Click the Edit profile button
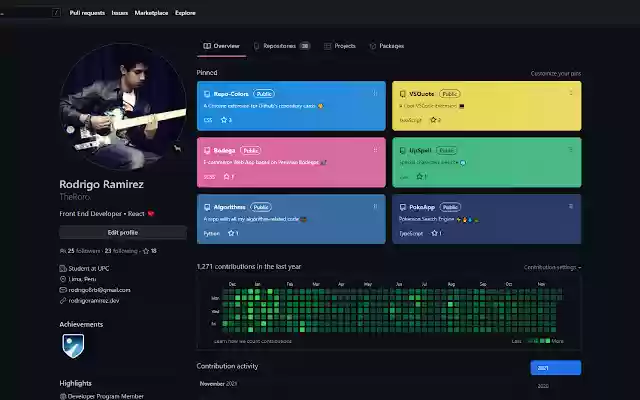Image resolution: width=640 pixels, height=400 pixels. click(123, 233)
